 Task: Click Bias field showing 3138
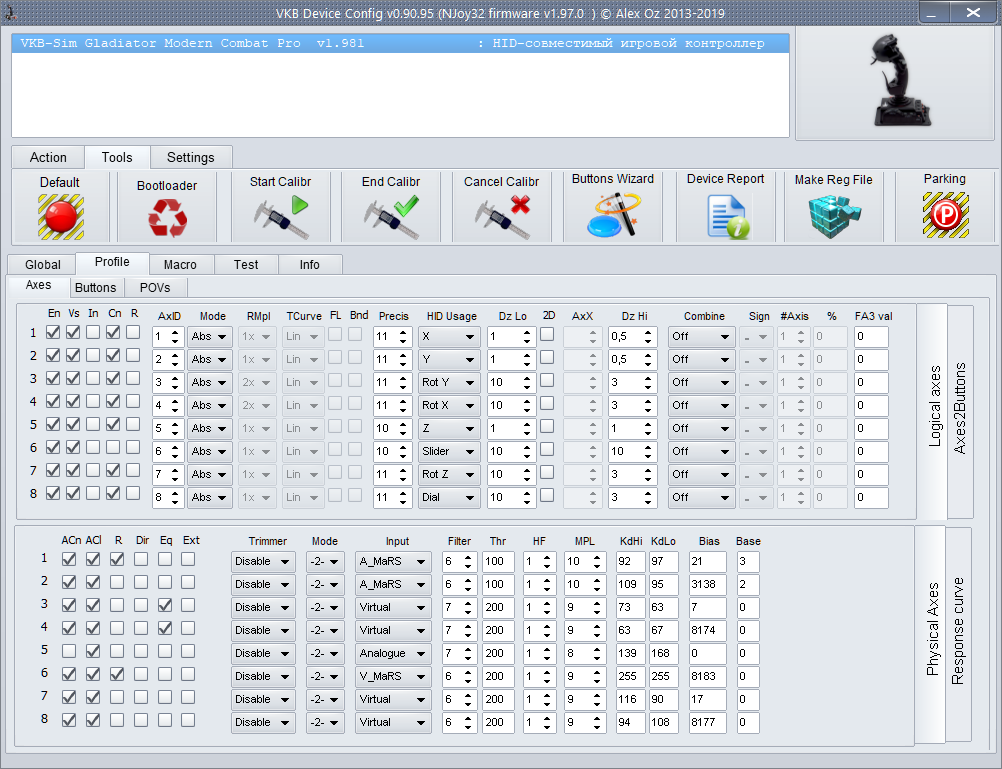click(x=707, y=585)
